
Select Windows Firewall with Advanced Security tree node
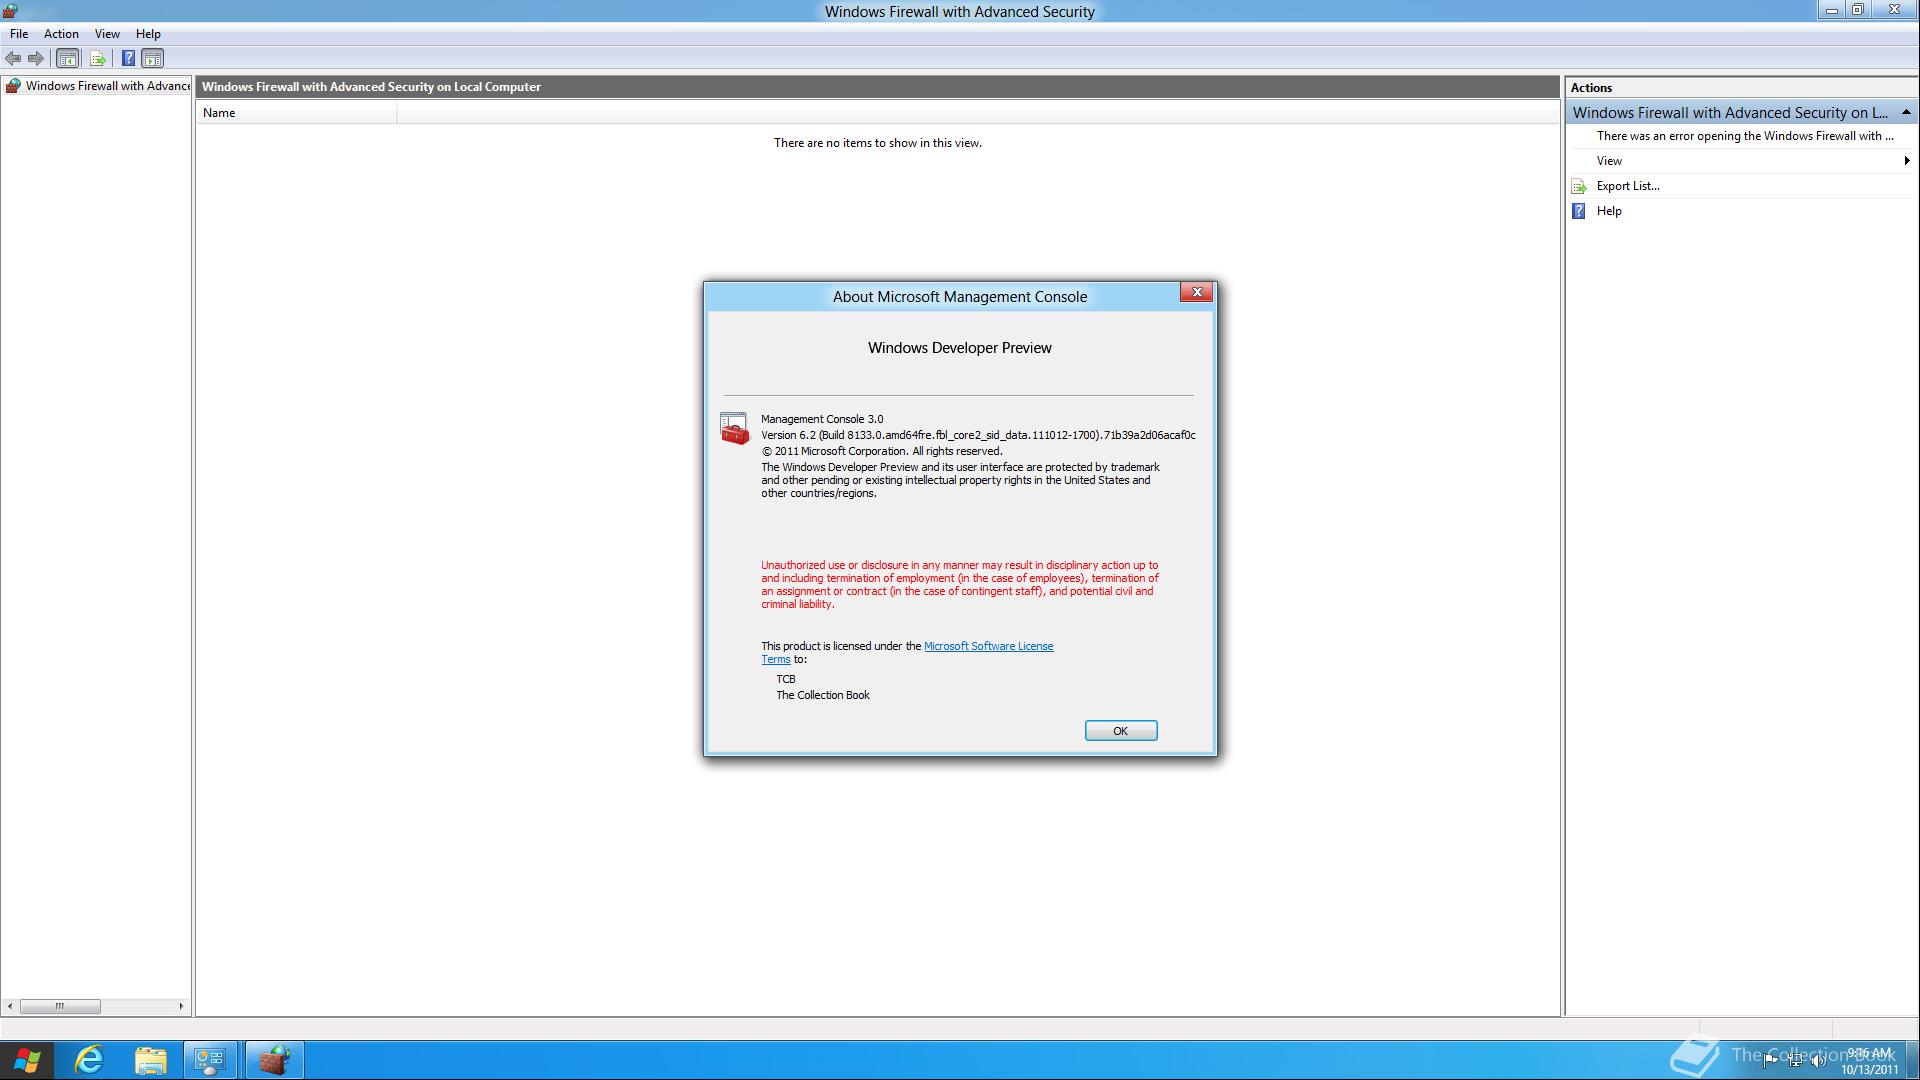click(108, 86)
